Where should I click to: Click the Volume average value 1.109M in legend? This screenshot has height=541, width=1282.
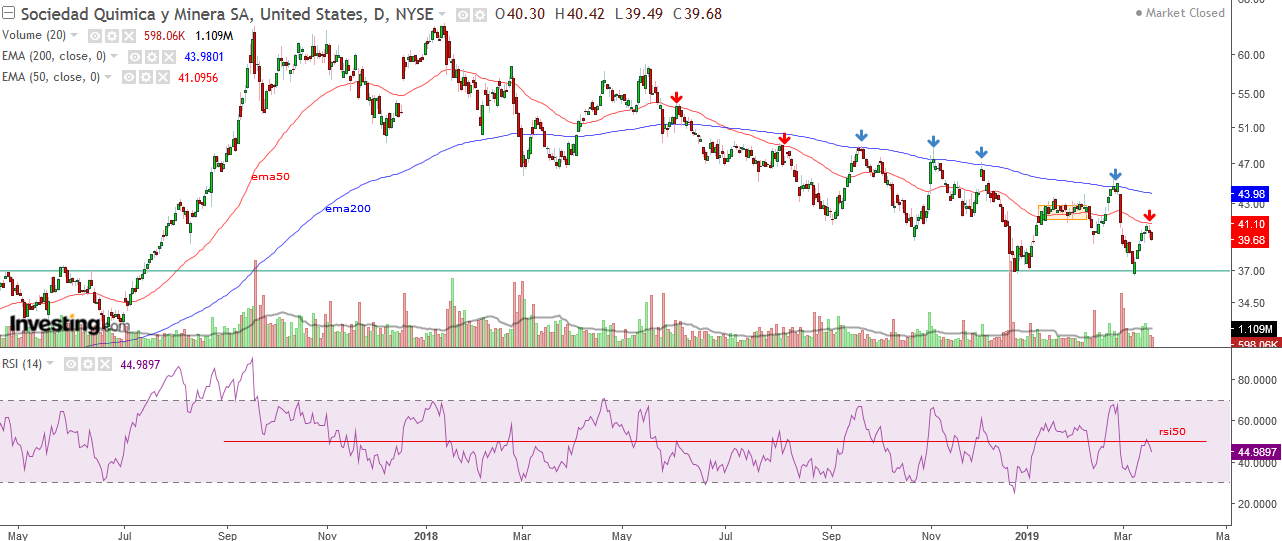[x=214, y=36]
